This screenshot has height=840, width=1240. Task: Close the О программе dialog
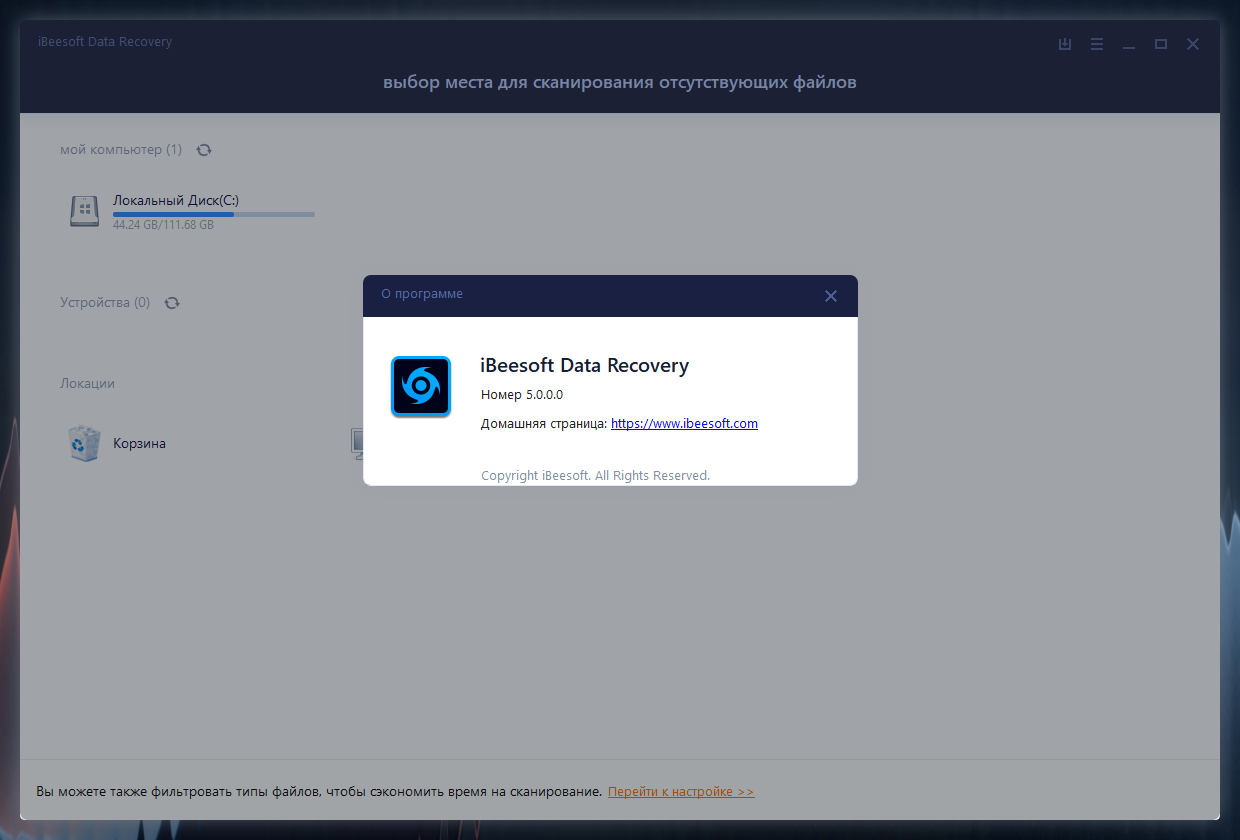point(830,296)
